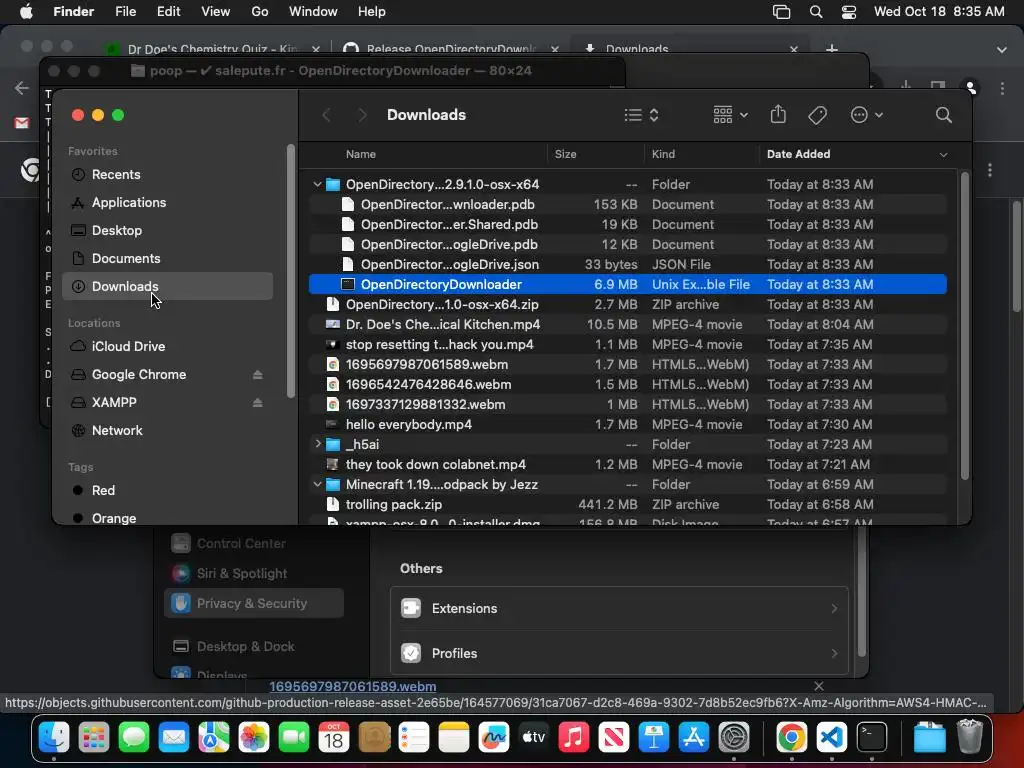
Task: Go back with Finder back arrow
Action: click(x=327, y=116)
